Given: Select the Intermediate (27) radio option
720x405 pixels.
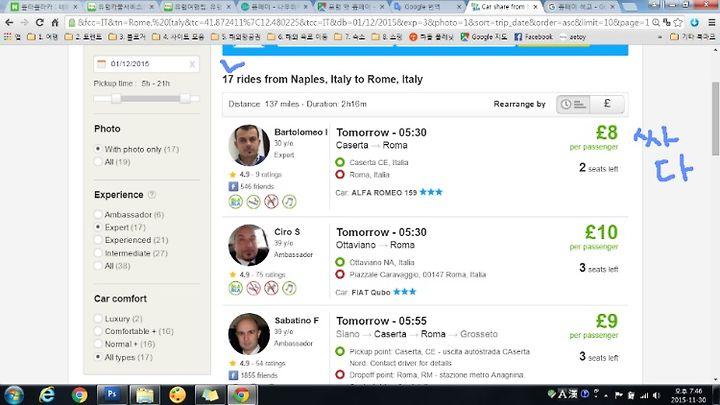Looking at the screenshot, I should click(x=98, y=253).
